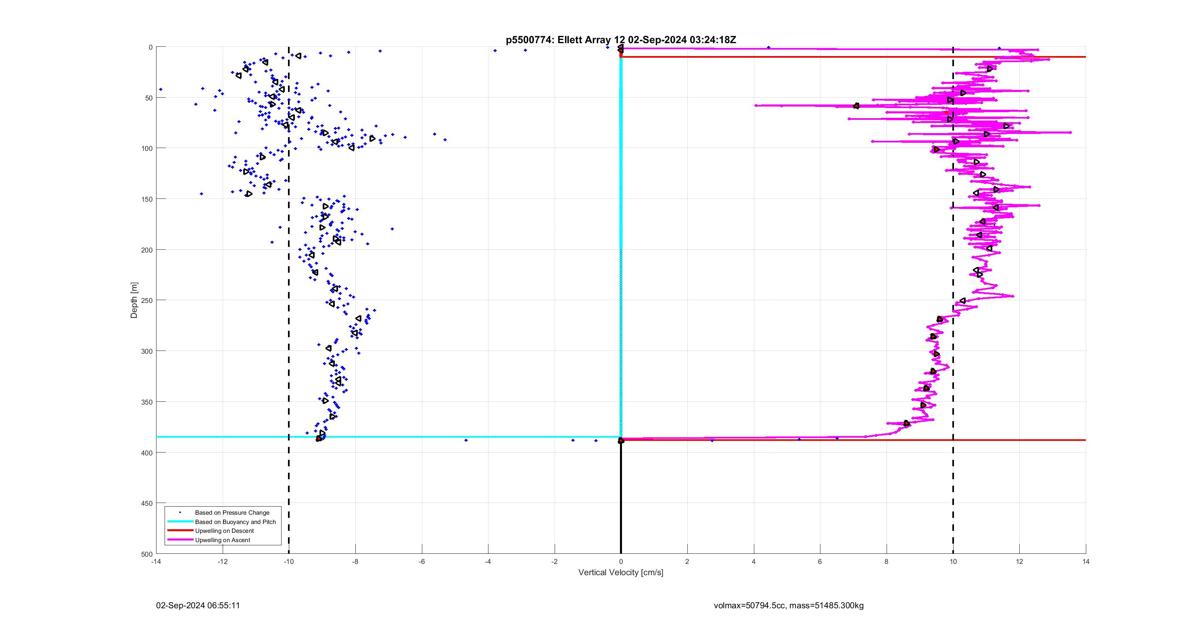Click the depth axis tick label "400"

145,452
